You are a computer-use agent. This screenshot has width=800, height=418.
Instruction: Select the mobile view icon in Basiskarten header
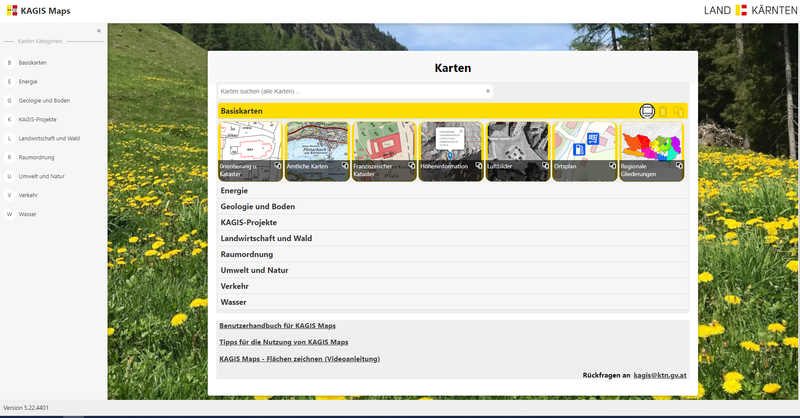[663, 111]
